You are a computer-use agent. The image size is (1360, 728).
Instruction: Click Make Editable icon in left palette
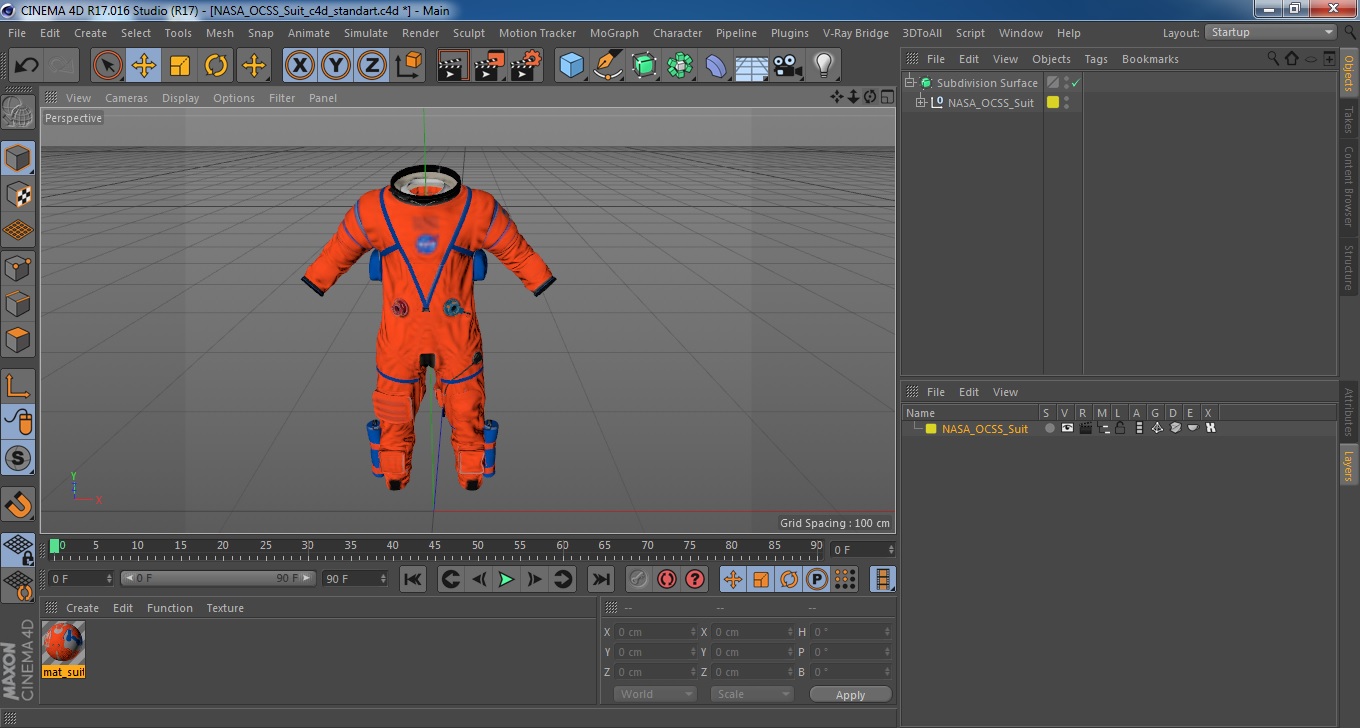(18, 112)
